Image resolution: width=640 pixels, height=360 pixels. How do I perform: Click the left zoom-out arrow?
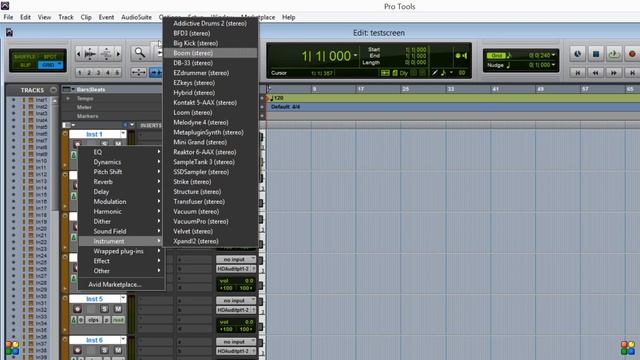tap(78, 54)
